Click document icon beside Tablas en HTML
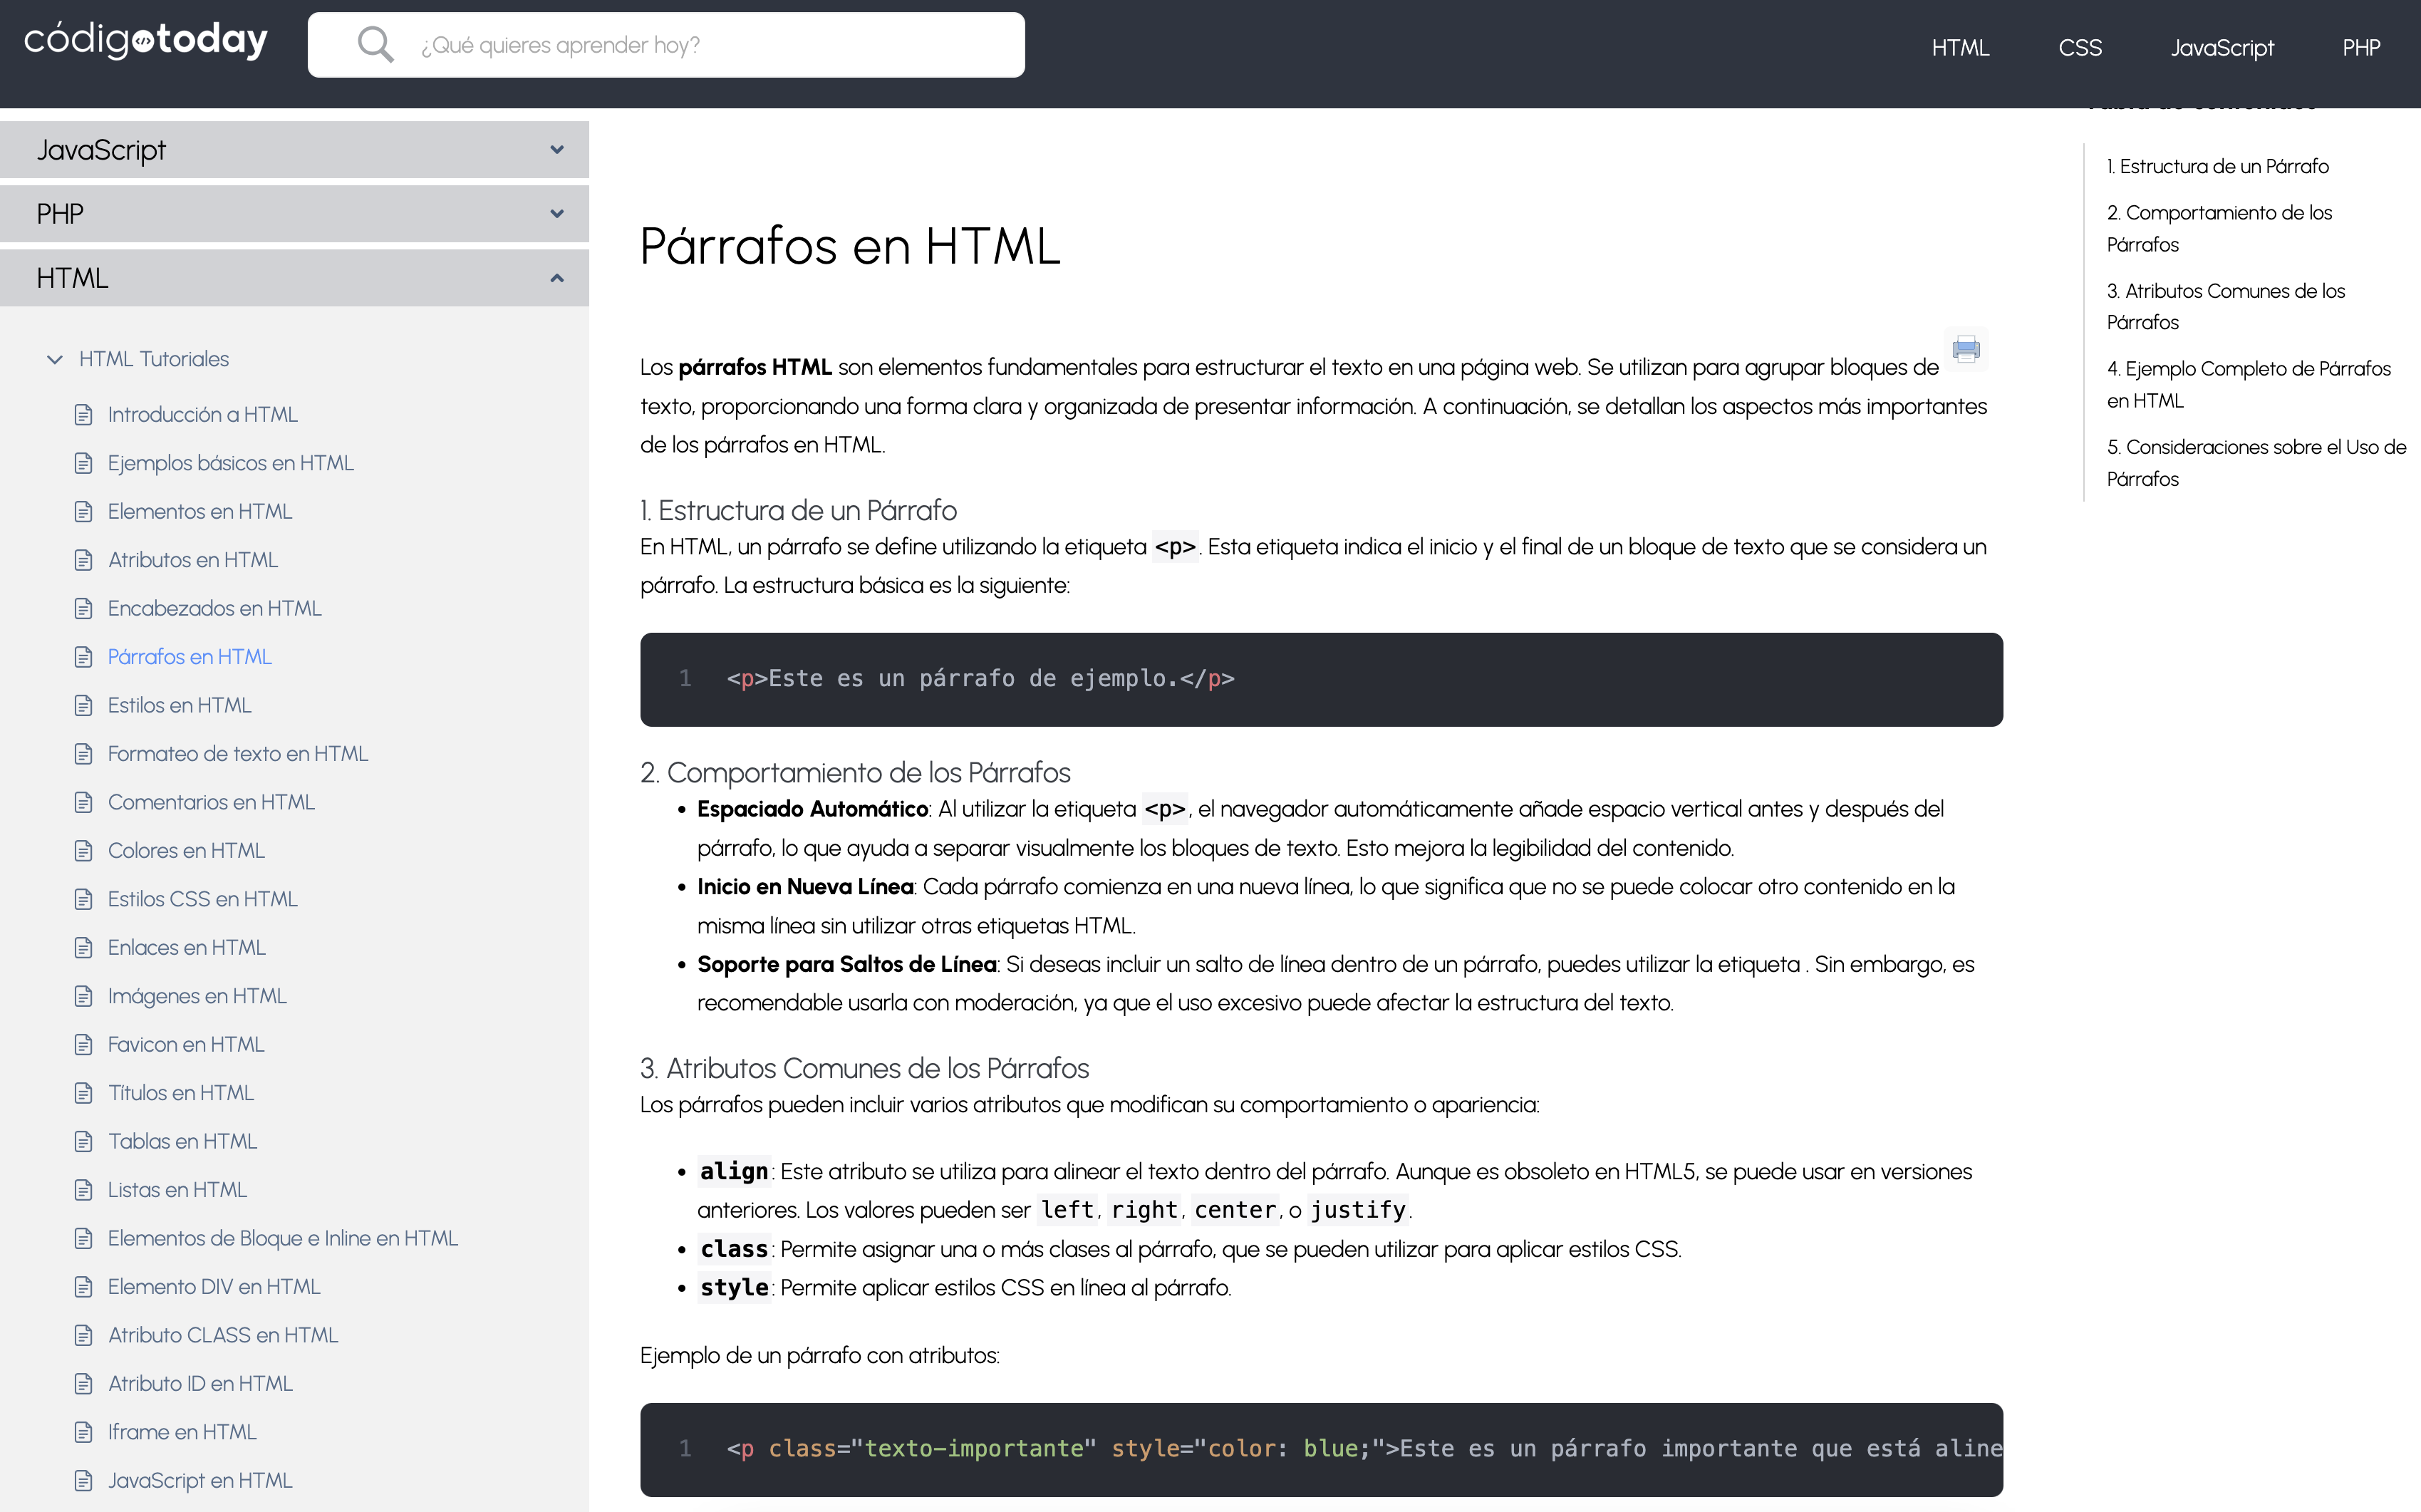2421x1512 pixels. (84, 1142)
